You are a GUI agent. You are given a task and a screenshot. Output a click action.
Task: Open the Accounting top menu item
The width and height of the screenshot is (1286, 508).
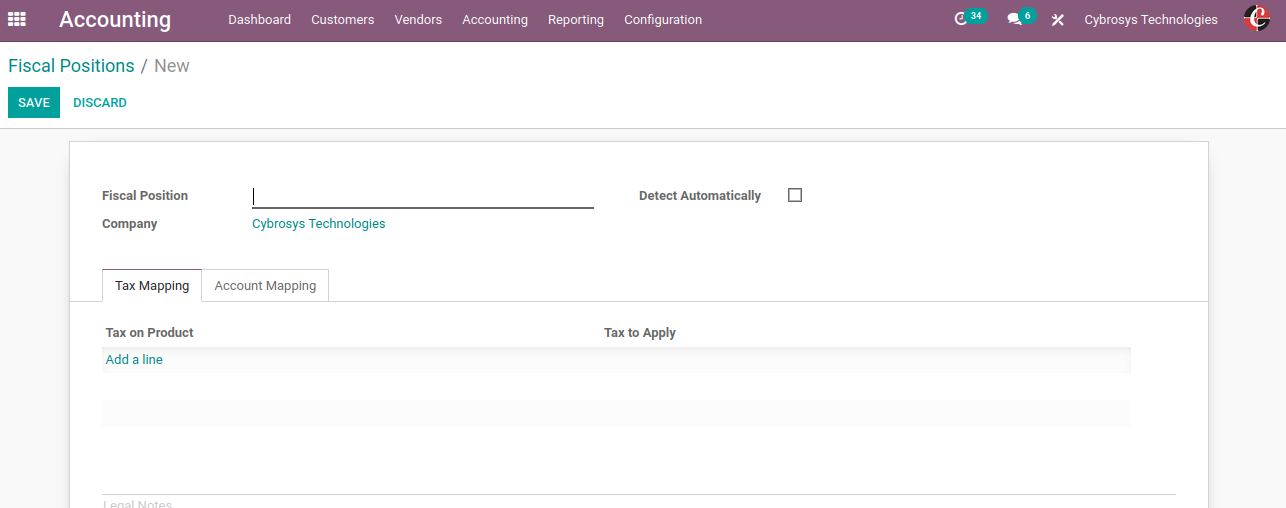point(495,20)
